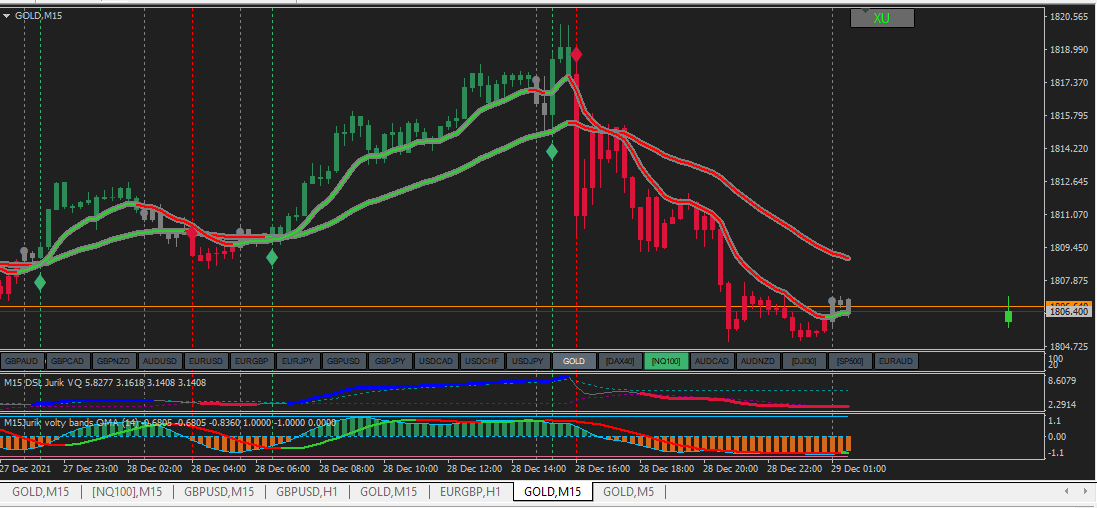Switch to the GOLD,M5 chart tab

(628, 492)
